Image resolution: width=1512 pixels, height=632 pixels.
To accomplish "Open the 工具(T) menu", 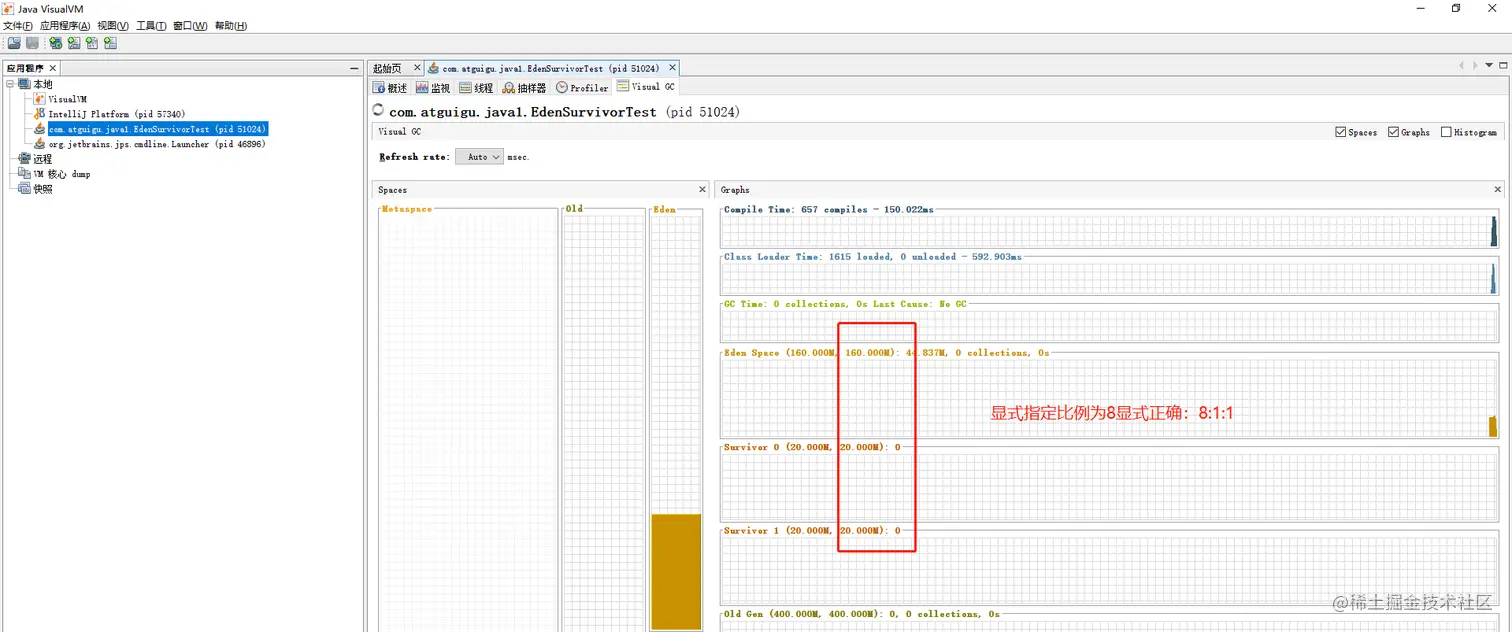I will click(151, 26).
